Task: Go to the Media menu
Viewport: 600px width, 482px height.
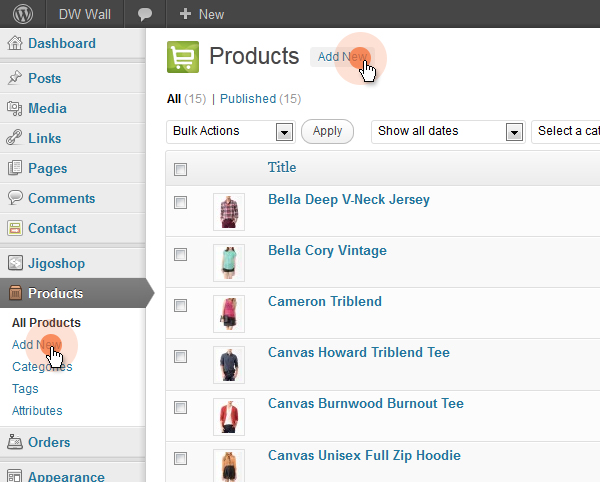Action: [47, 108]
